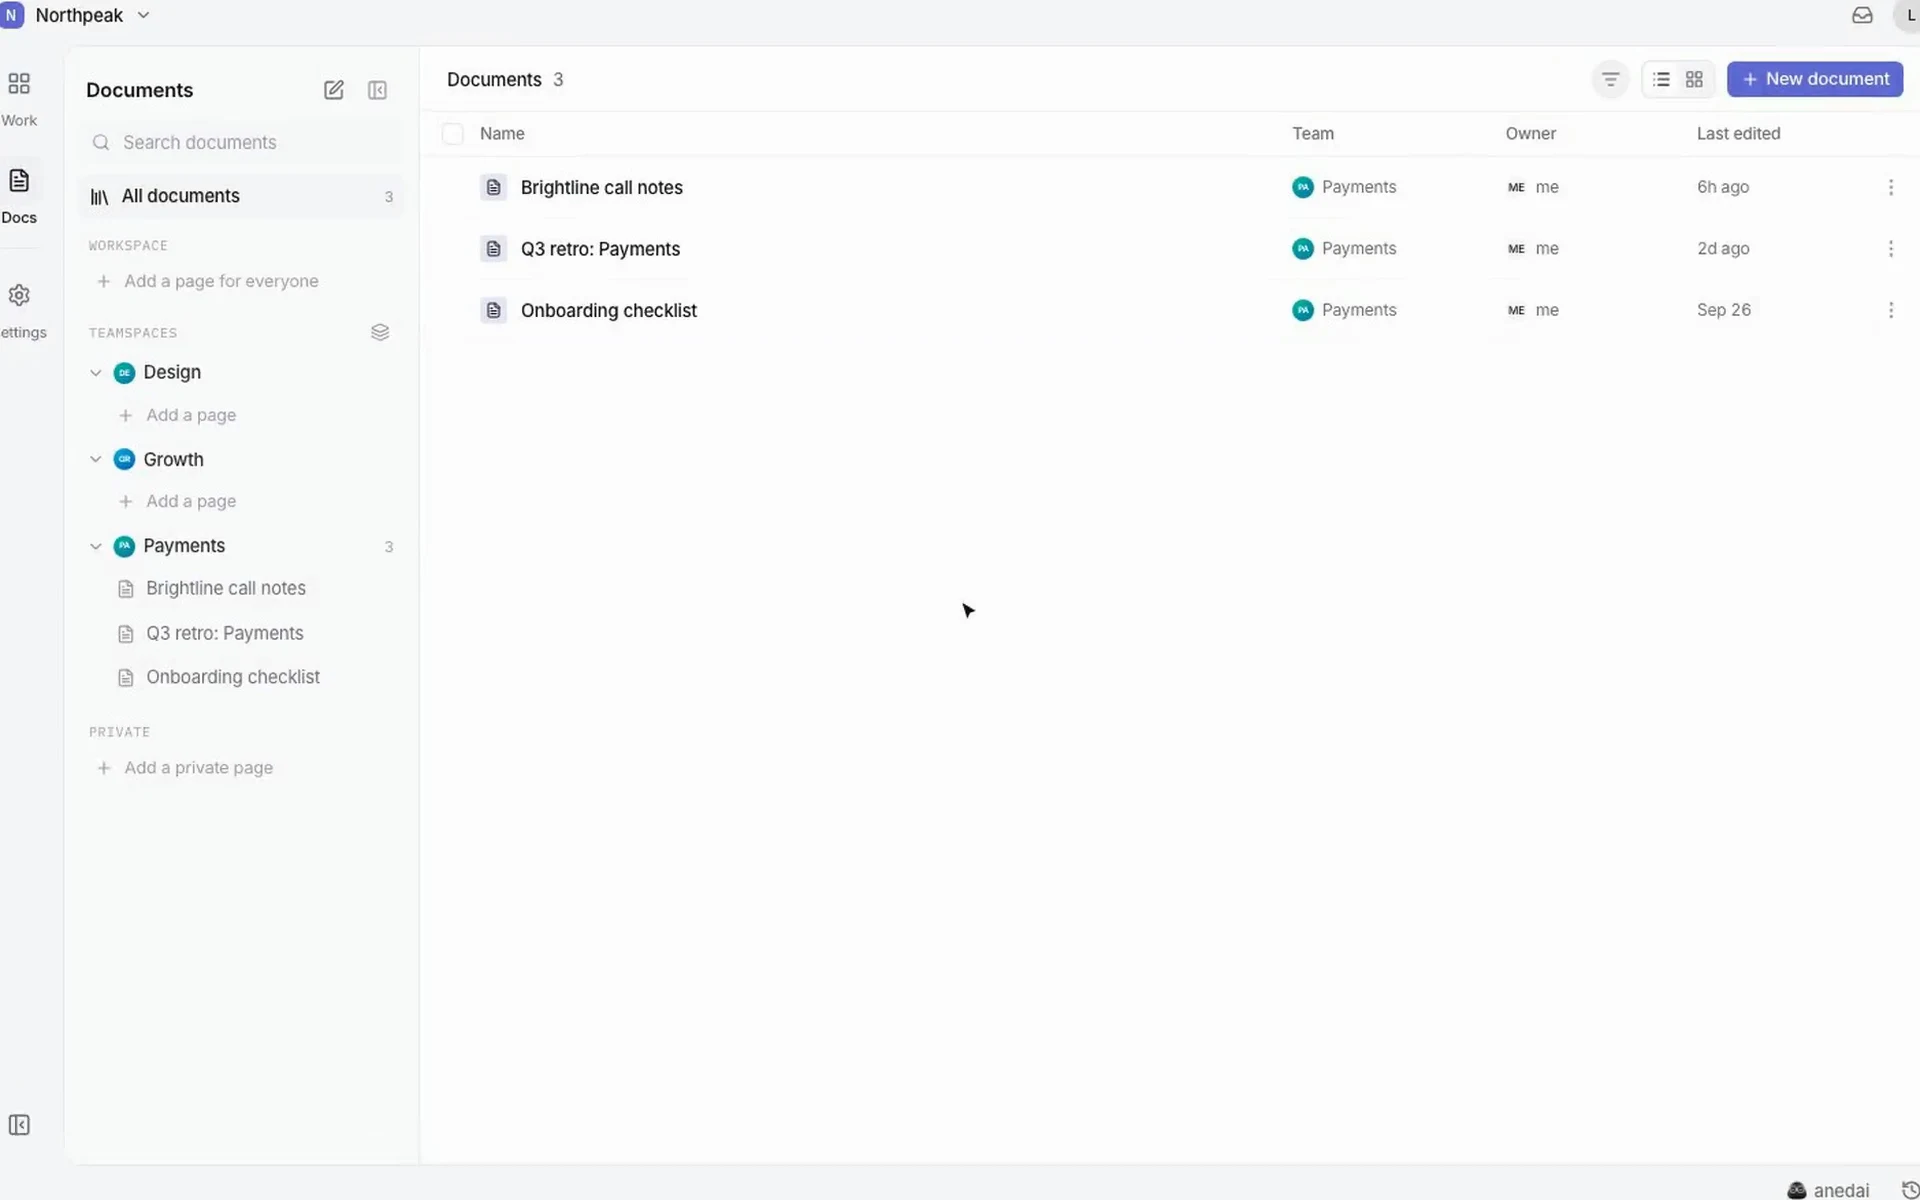Open the inbox icon at top
Image resolution: width=1920 pixels, height=1200 pixels.
click(x=1862, y=15)
